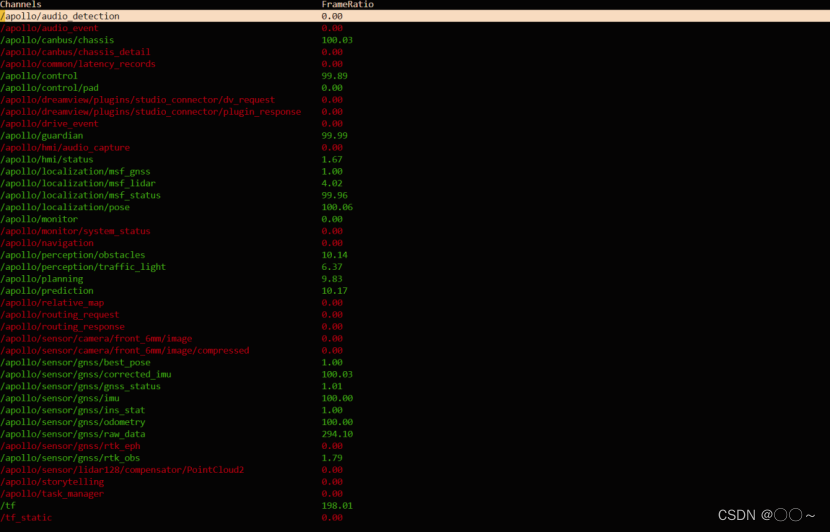Select the /apollo/hmi/status channel
This screenshot has width=831, height=532.
[x=47, y=159]
